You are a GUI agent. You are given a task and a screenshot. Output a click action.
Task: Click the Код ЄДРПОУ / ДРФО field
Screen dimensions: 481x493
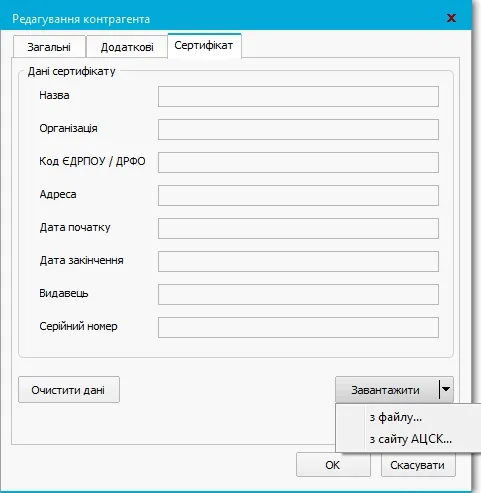(298, 163)
